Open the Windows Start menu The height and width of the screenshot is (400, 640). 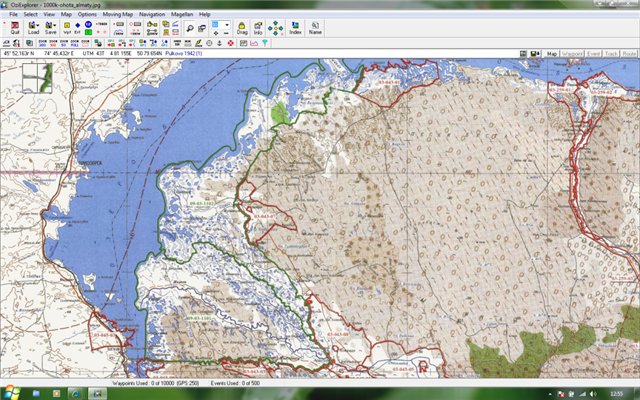pos(11,393)
